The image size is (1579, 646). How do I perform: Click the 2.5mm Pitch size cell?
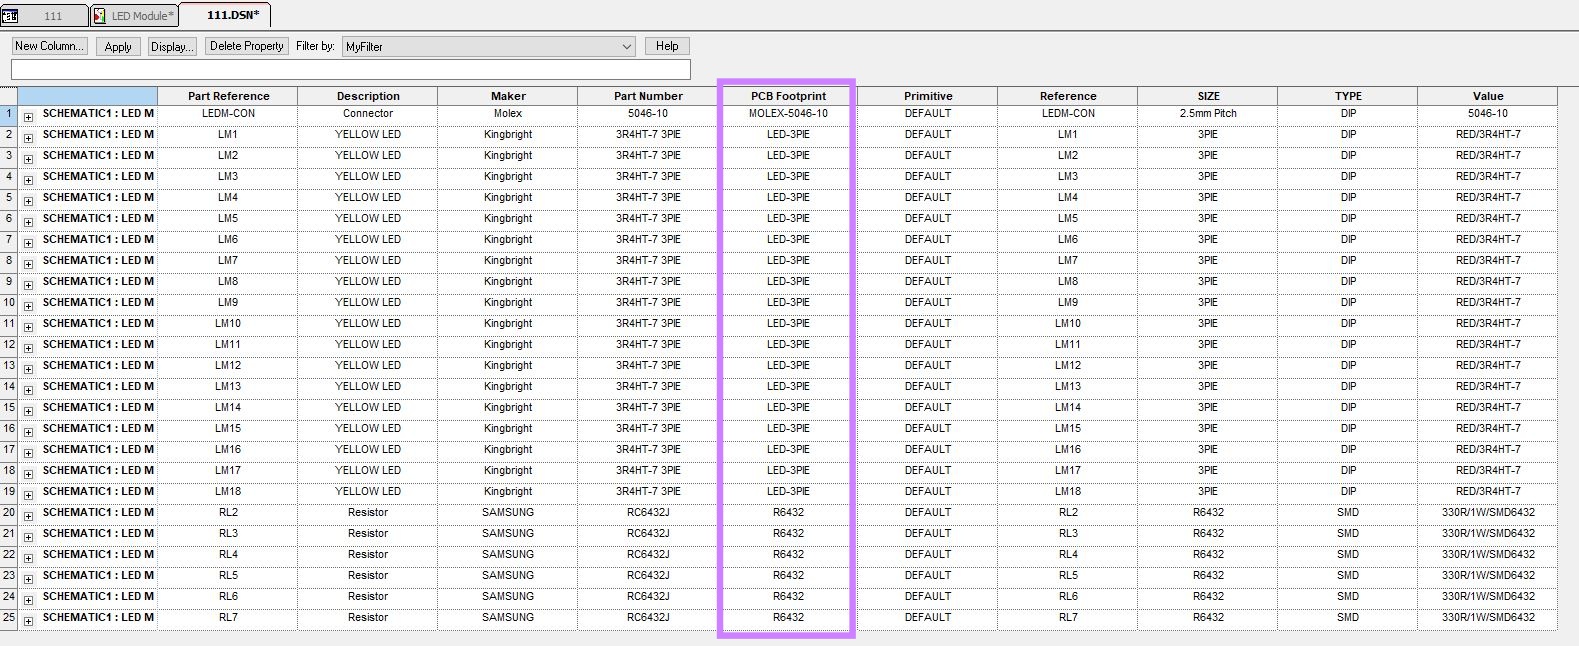tap(1208, 114)
